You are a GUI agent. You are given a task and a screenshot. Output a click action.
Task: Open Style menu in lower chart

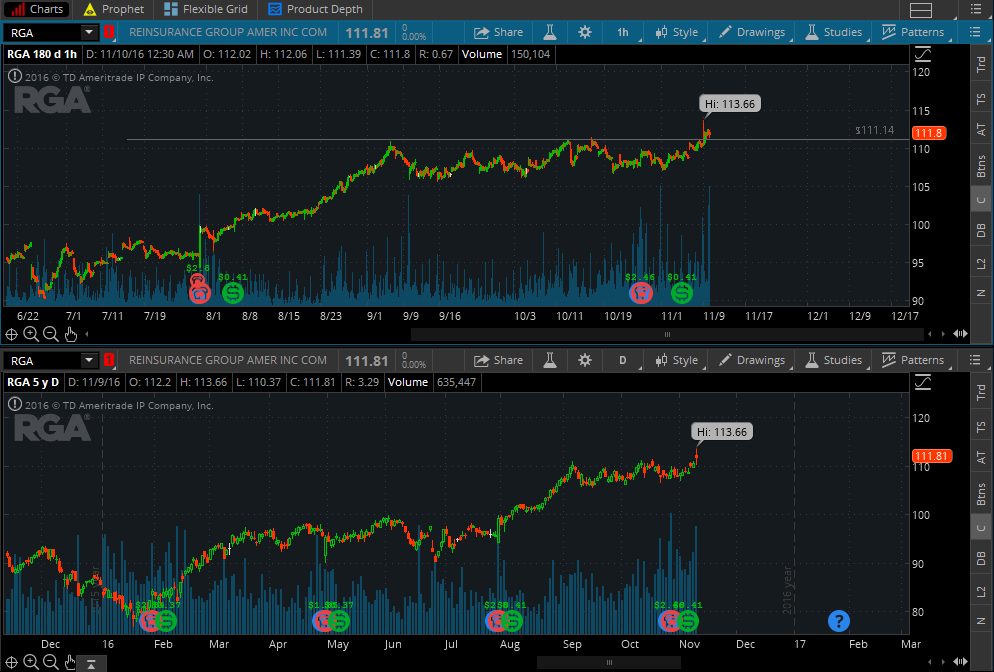[x=676, y=360]
